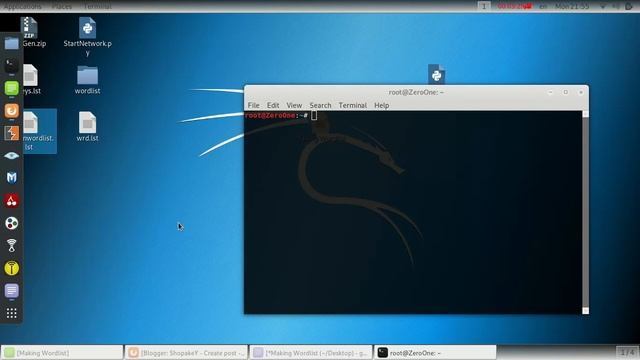Image resolution: width=640 pixels, height=360 pixels.
Task: Switch to root@ZeroOne taskbar entry
Action: coord(436,353)
